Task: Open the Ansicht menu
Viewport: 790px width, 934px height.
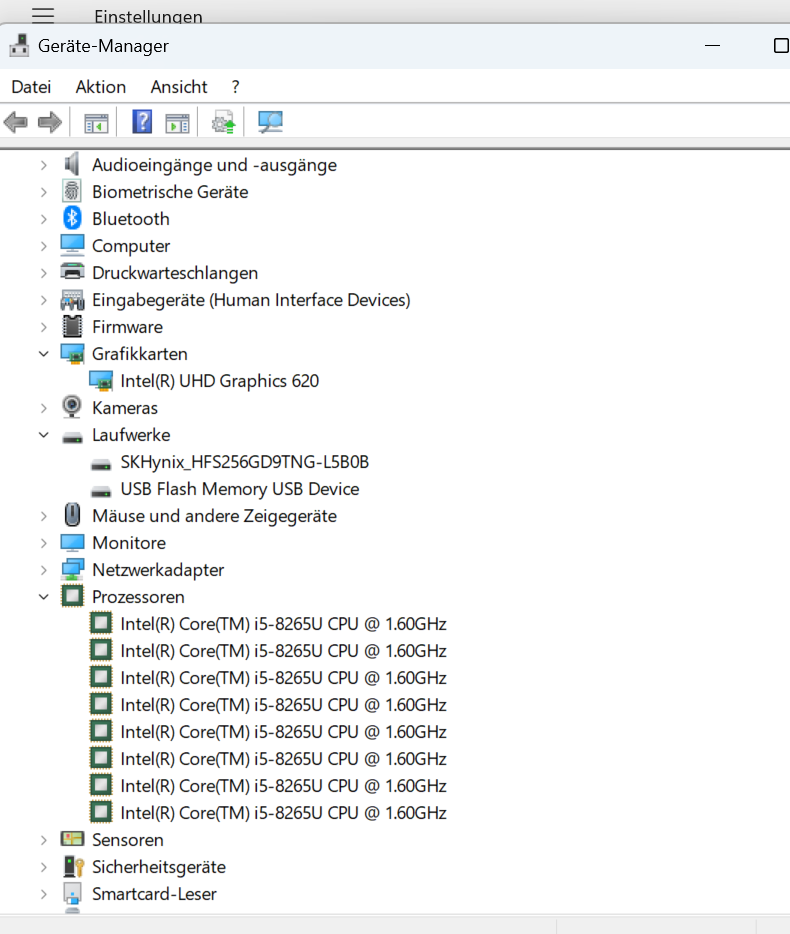Action: pos(179,87)
